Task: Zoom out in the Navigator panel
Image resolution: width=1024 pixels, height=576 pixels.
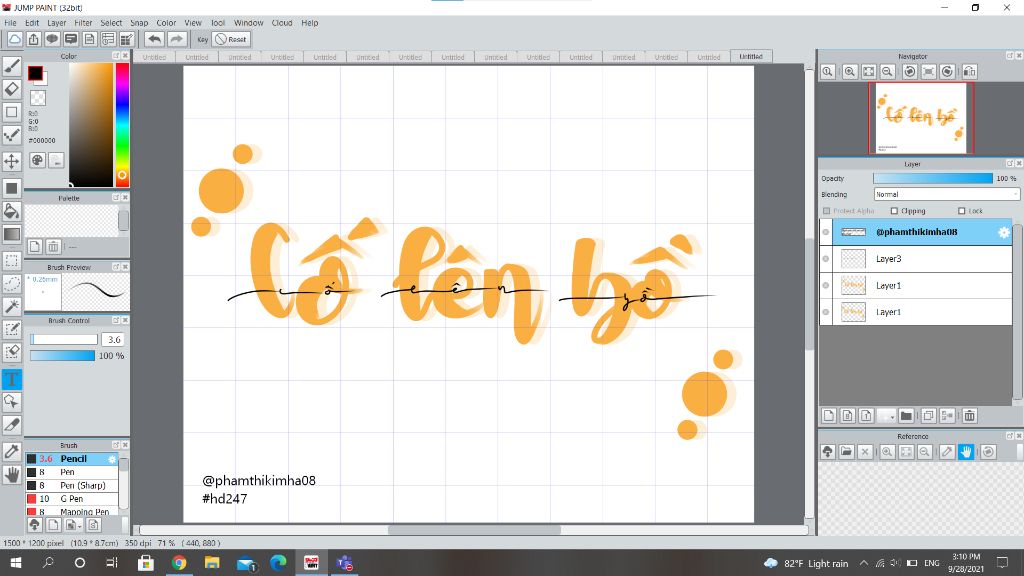Action: click(x=887, y=72)
